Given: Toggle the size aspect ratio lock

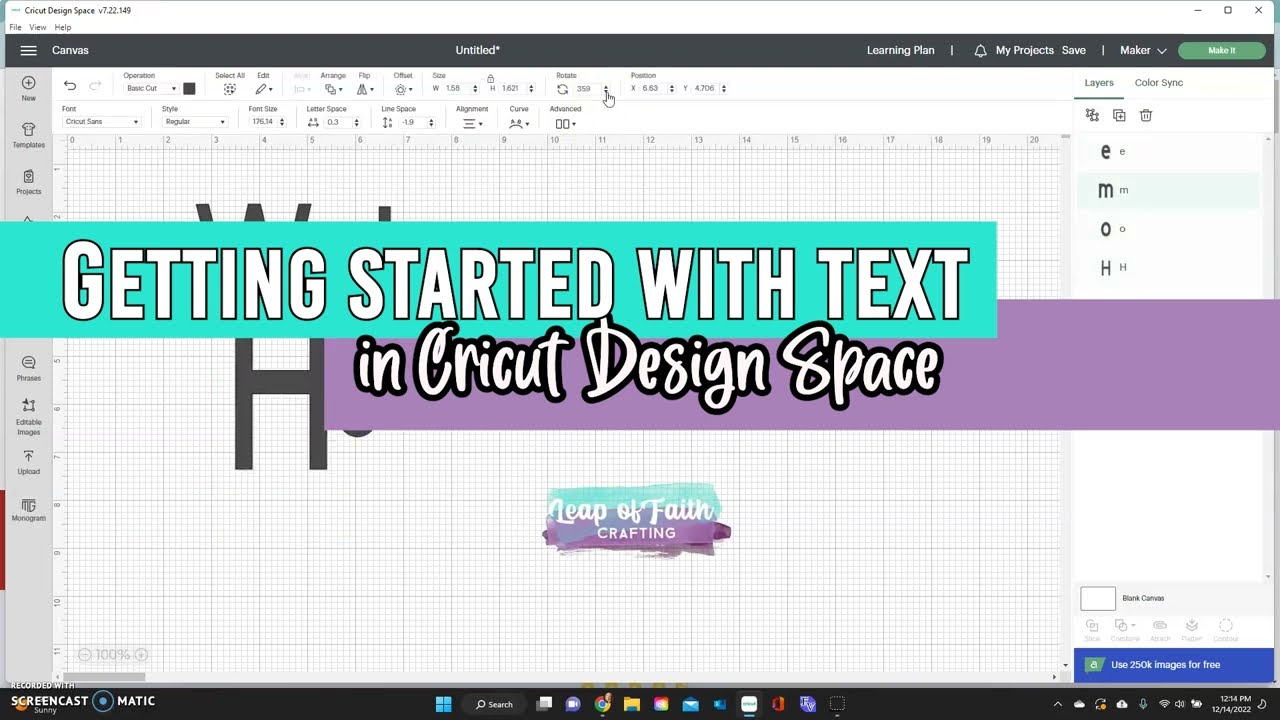Looking at the screenshot, I should pyautogui.click(x=490, y=78).
